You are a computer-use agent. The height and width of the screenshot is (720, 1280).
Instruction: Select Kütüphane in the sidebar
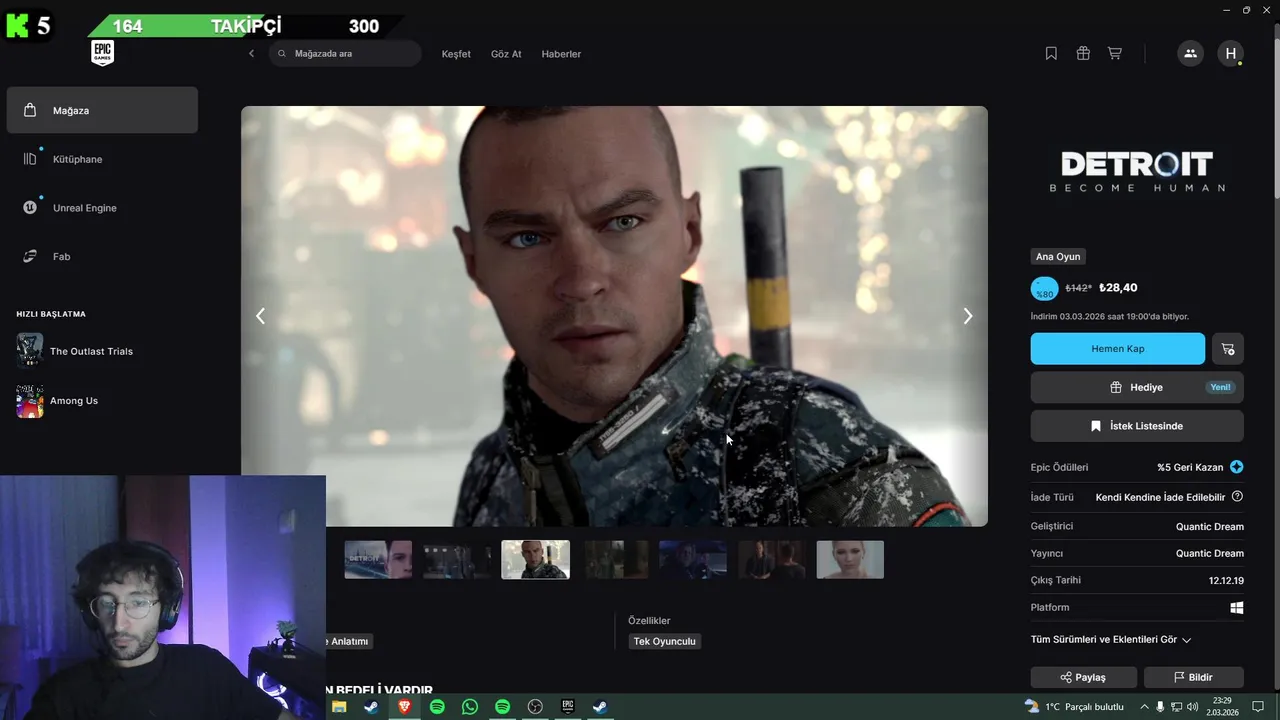[x=102, y=159]
